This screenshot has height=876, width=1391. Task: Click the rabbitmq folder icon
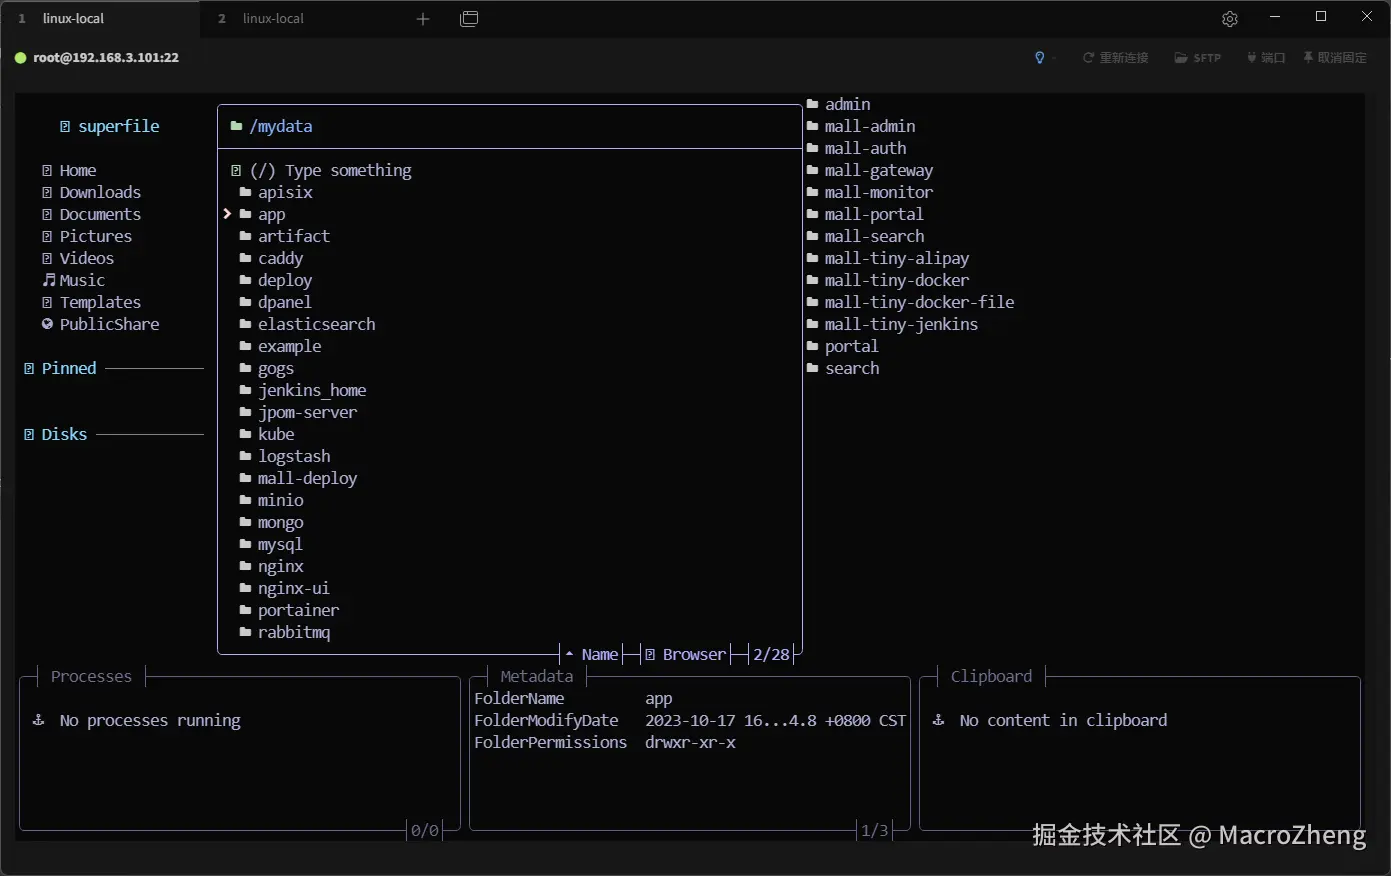pyautogui.click(x=245, y=633)
